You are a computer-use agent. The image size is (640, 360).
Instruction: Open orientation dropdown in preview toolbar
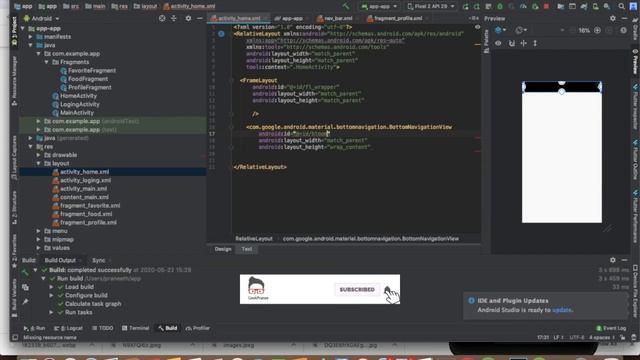click(x=521, y=30)
